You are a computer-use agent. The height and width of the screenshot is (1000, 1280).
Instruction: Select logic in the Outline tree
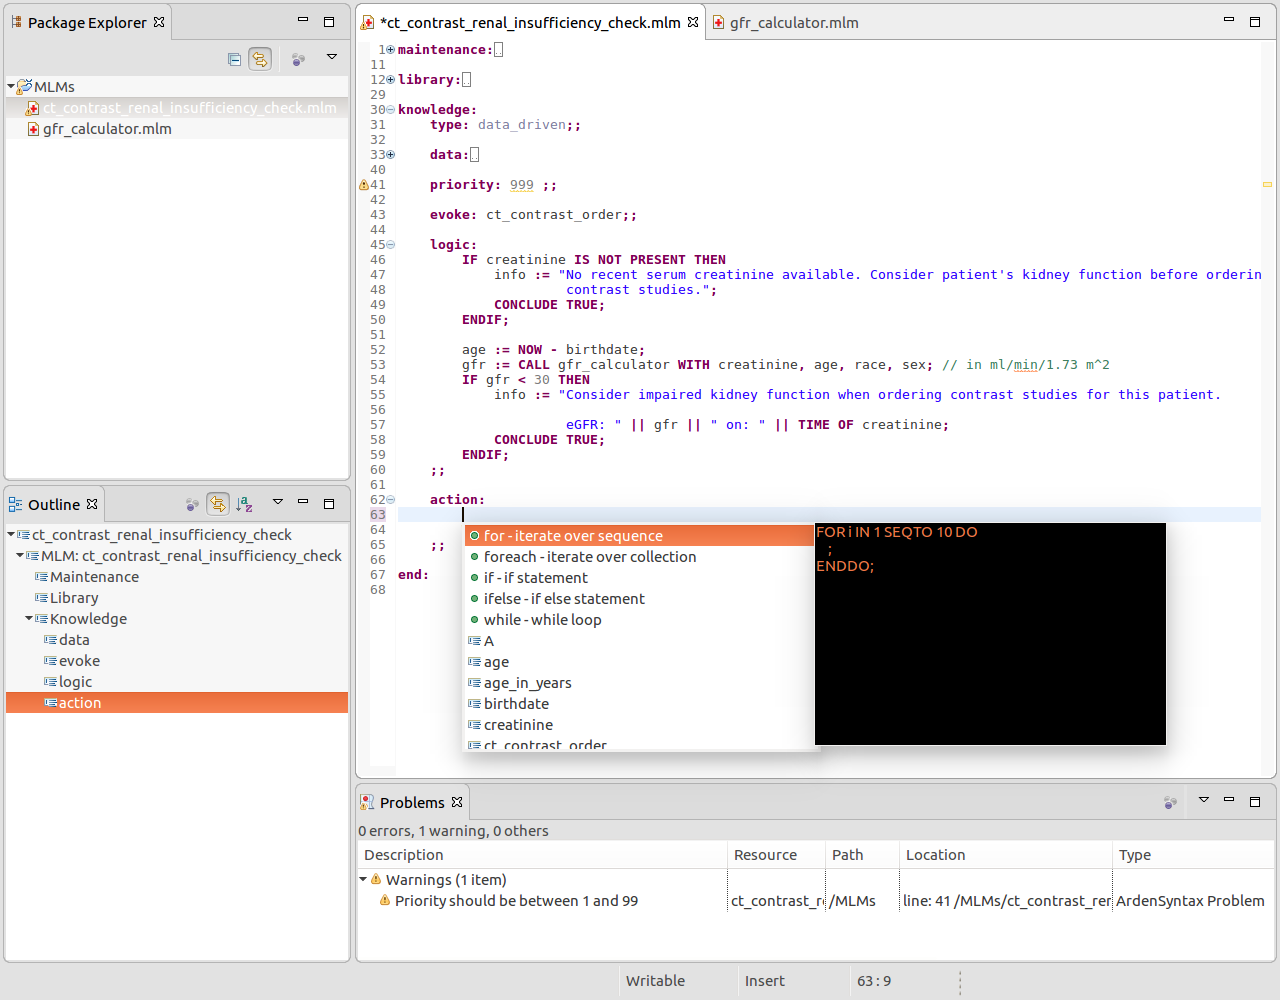[75, 682]
